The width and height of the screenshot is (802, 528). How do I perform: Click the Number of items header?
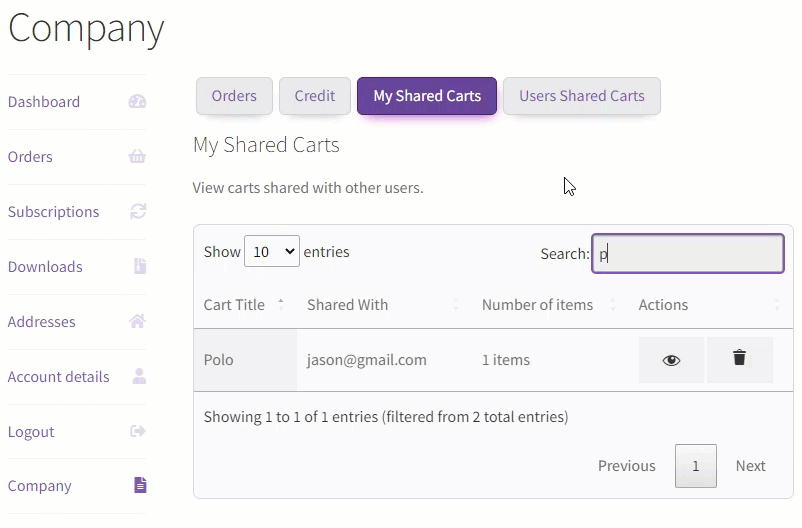(537, 304)
